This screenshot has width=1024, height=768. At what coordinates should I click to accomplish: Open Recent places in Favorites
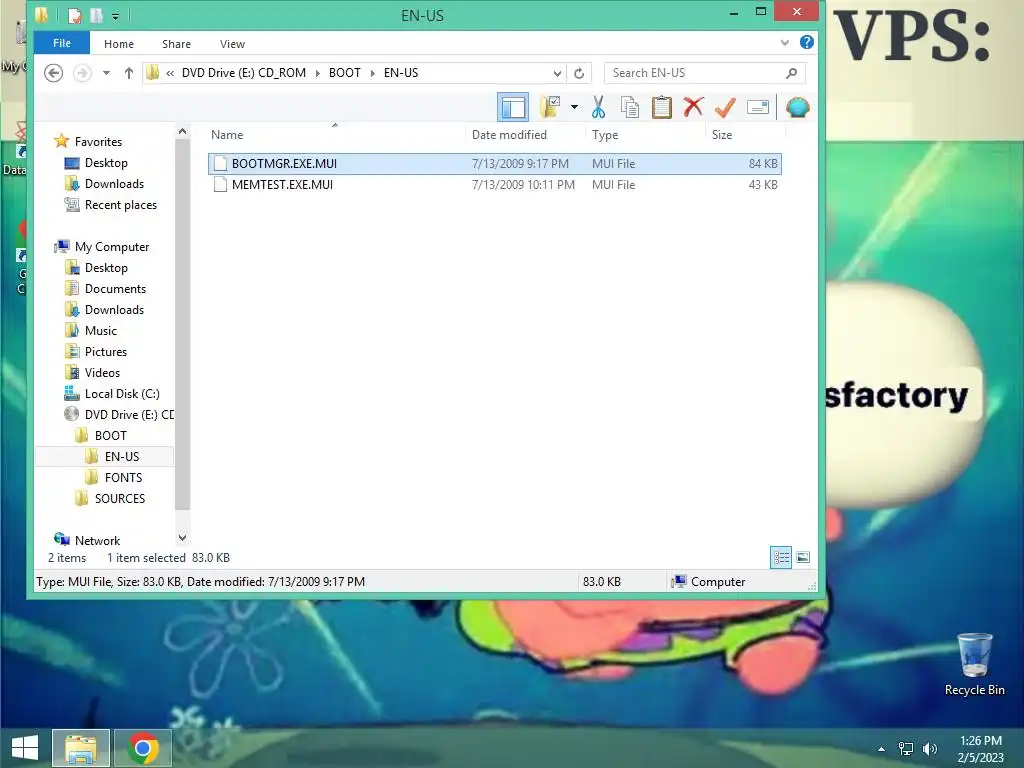[121, 204]
